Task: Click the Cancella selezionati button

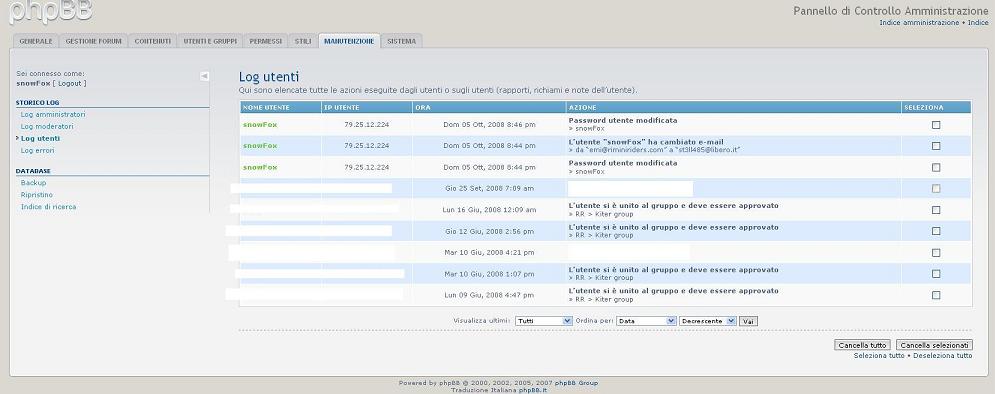Action: tap(935, 345)
